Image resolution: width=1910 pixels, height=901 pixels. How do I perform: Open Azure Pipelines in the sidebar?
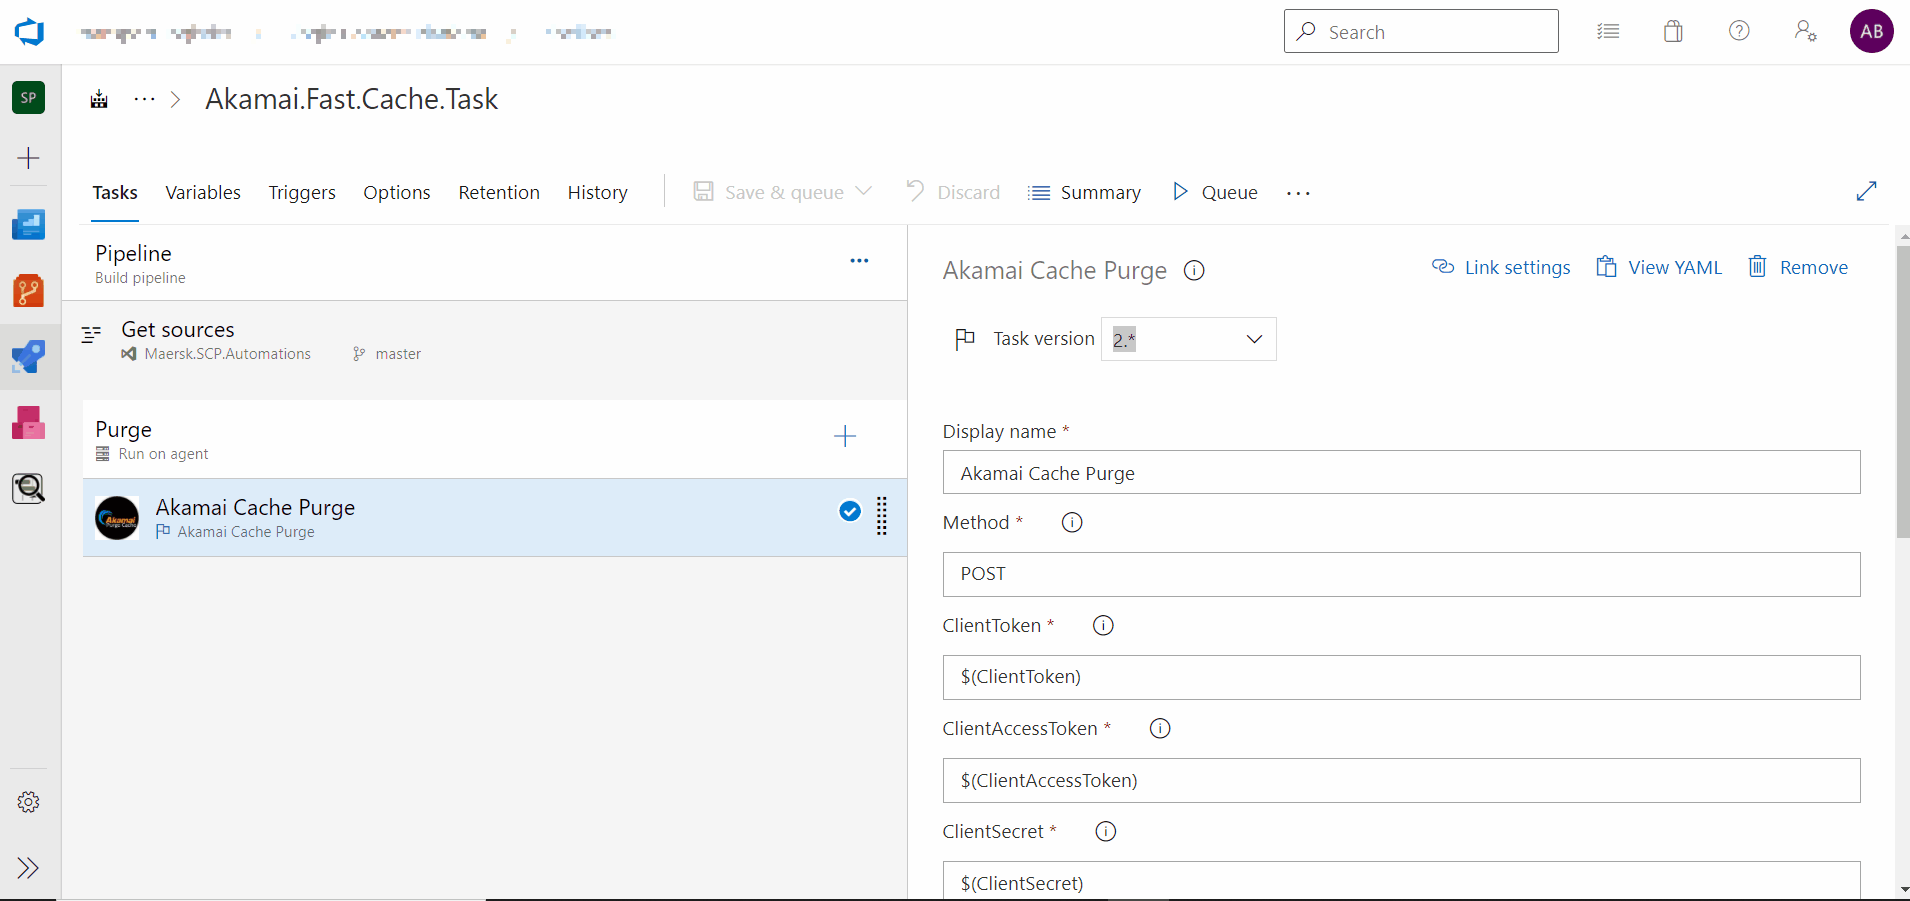[28, 357]
